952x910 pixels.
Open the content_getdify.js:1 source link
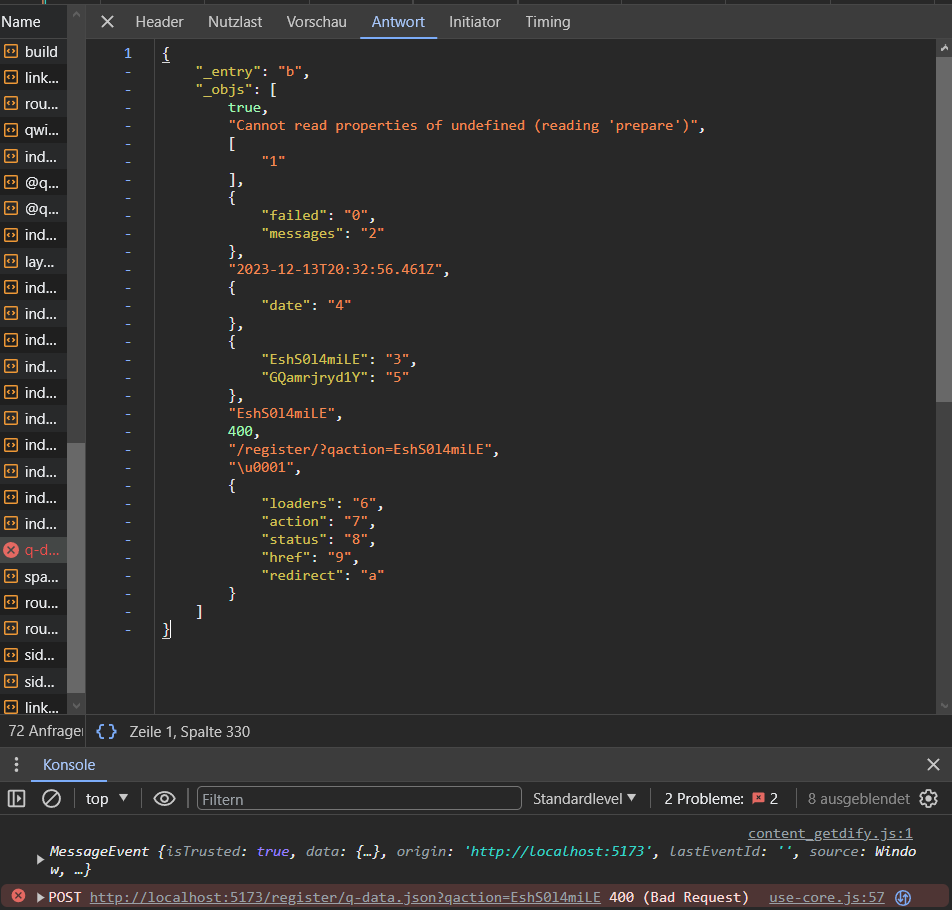[830, 833]
